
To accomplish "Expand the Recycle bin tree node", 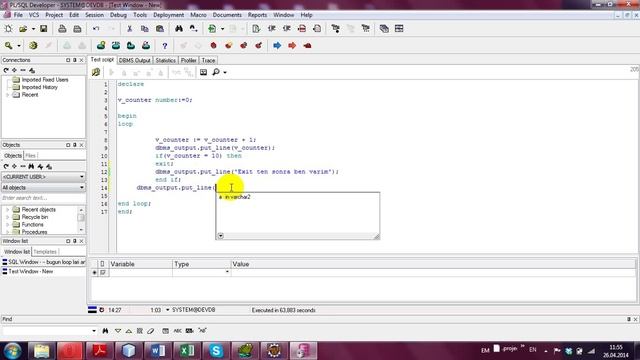I will (x=7, y=217).
